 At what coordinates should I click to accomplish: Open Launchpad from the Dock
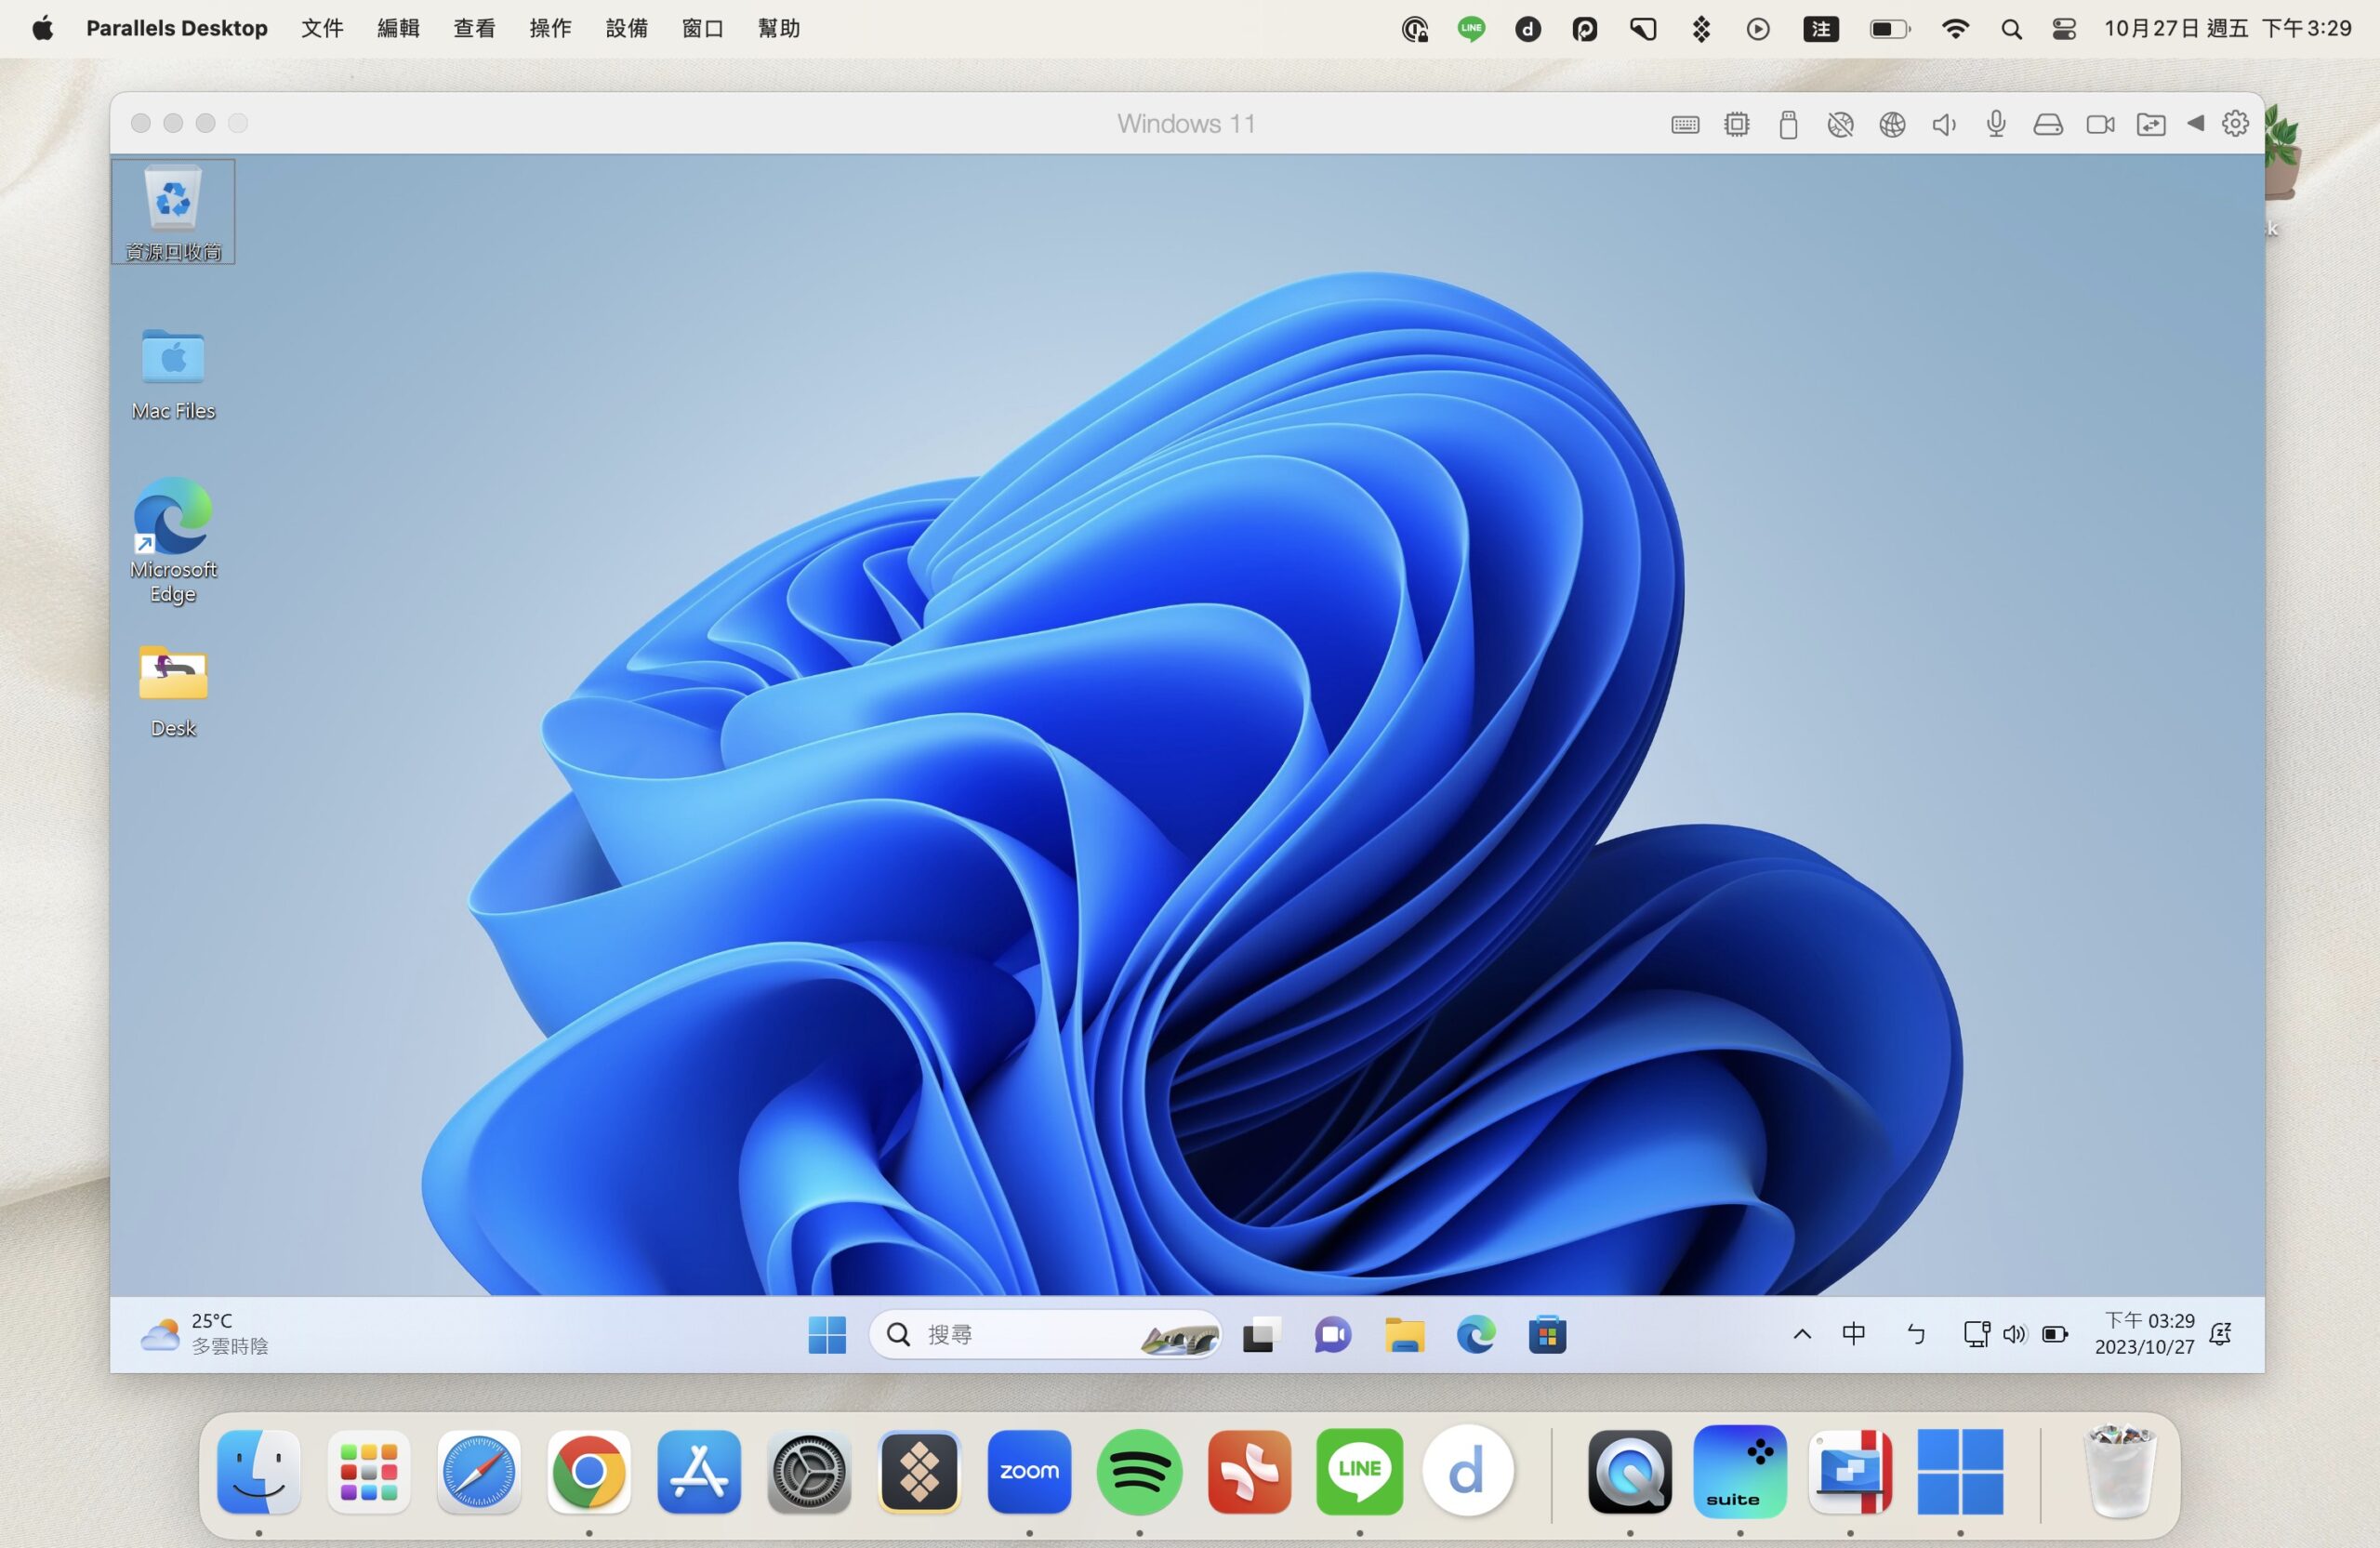point(369,1471)
